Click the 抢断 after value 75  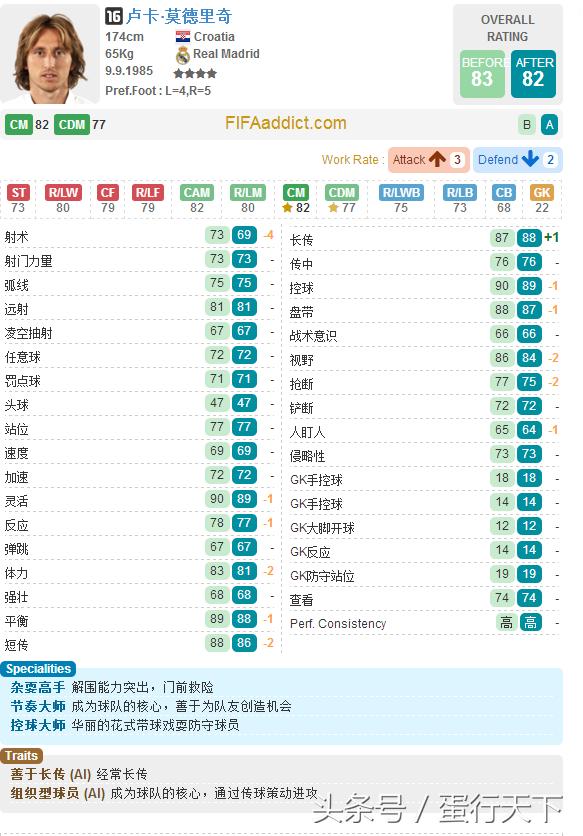[x=529, y=381]
